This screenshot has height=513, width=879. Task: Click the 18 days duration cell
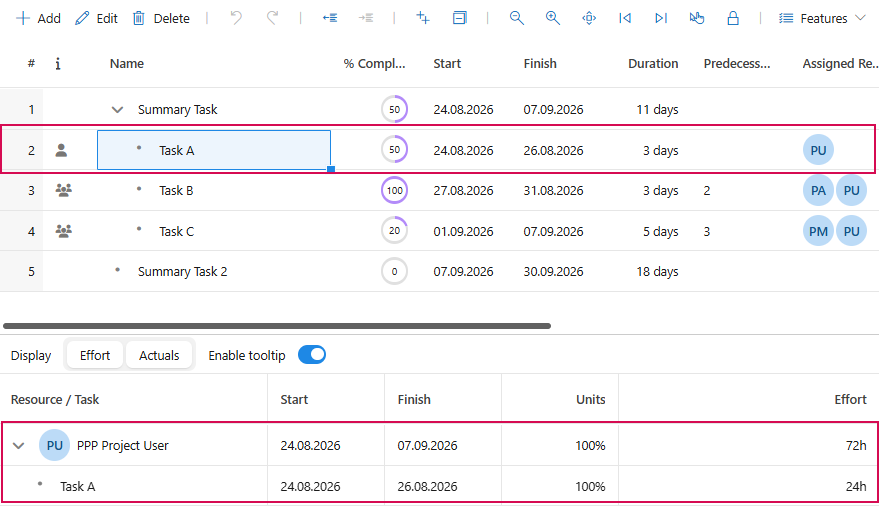pyautogui.click(x=657, y=272)
